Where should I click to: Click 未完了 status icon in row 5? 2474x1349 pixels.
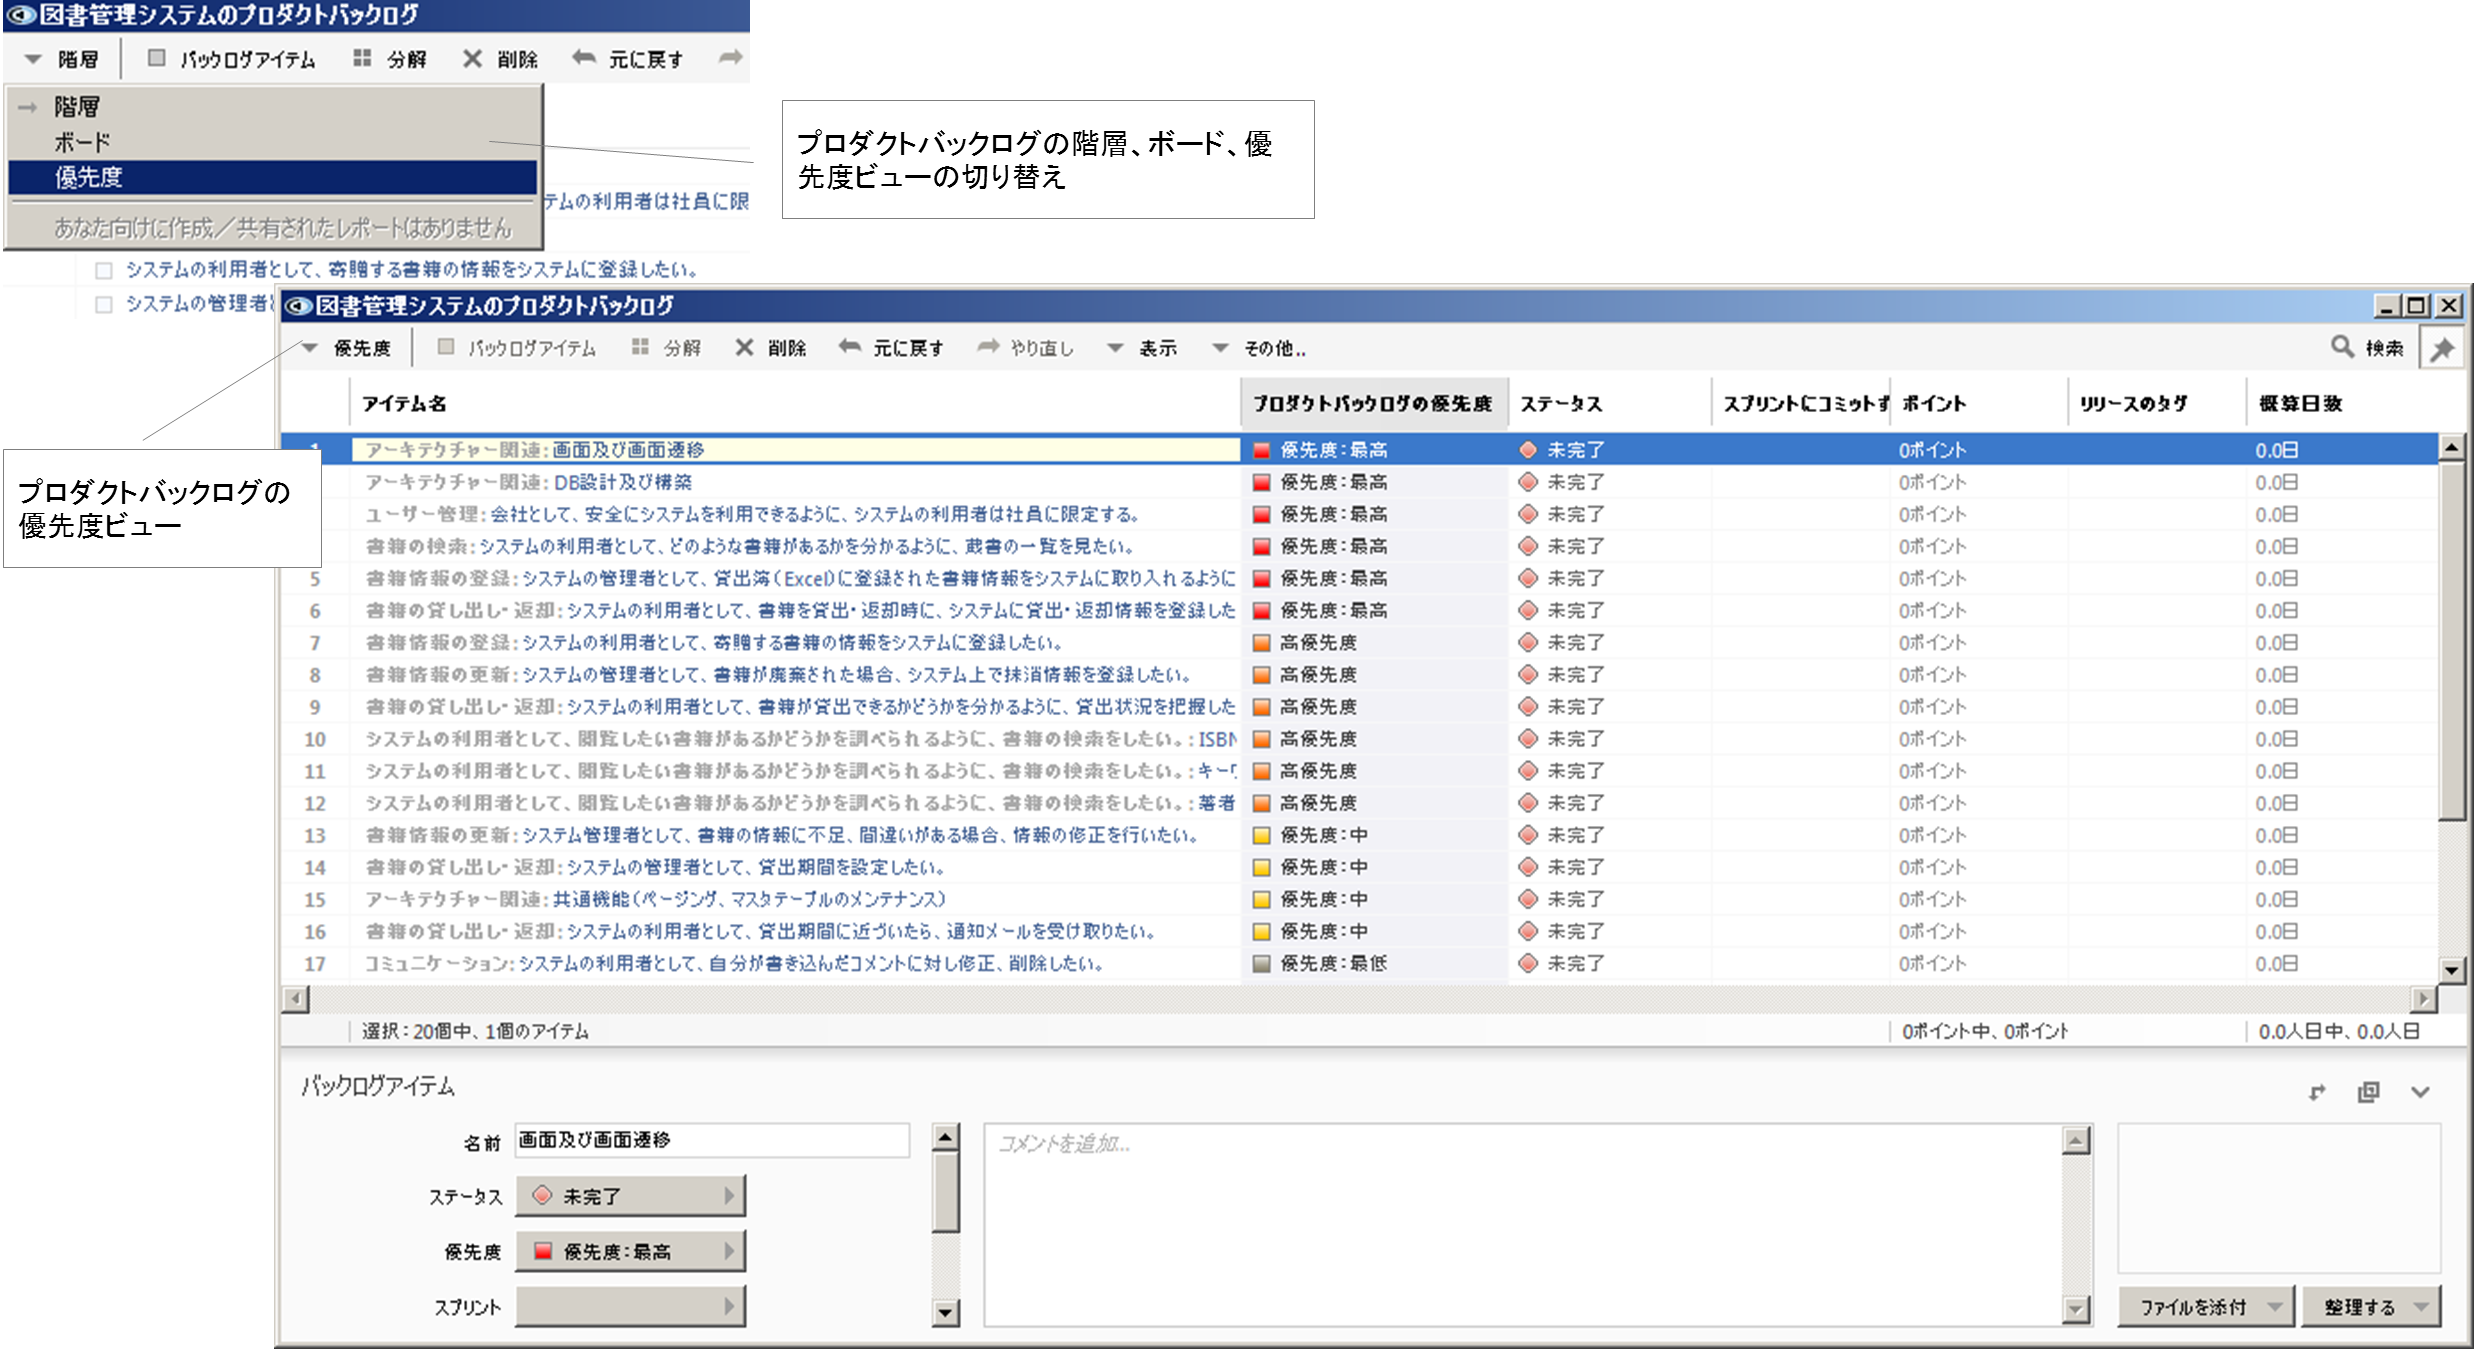pyautogui.click(x=1528, y=579)
